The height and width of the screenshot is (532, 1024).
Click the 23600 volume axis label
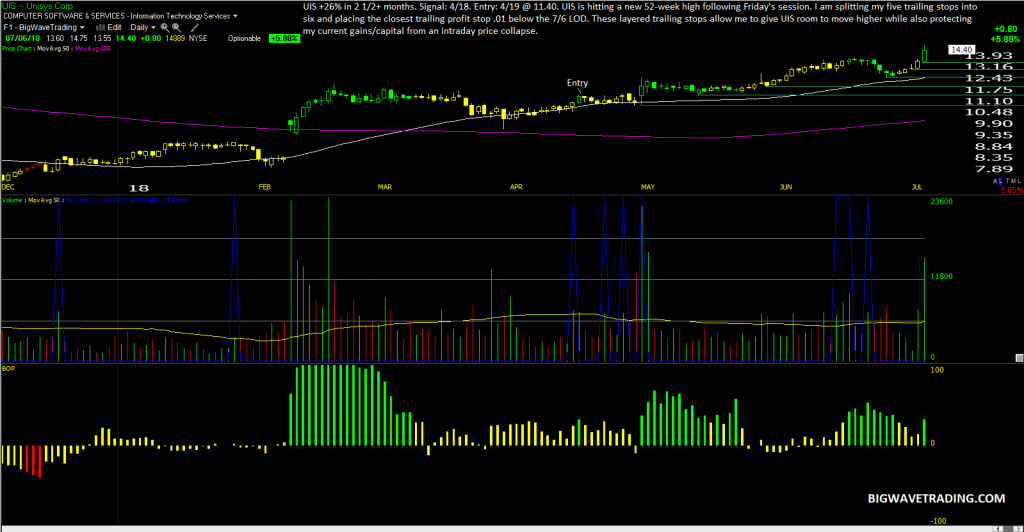(941, 202)
